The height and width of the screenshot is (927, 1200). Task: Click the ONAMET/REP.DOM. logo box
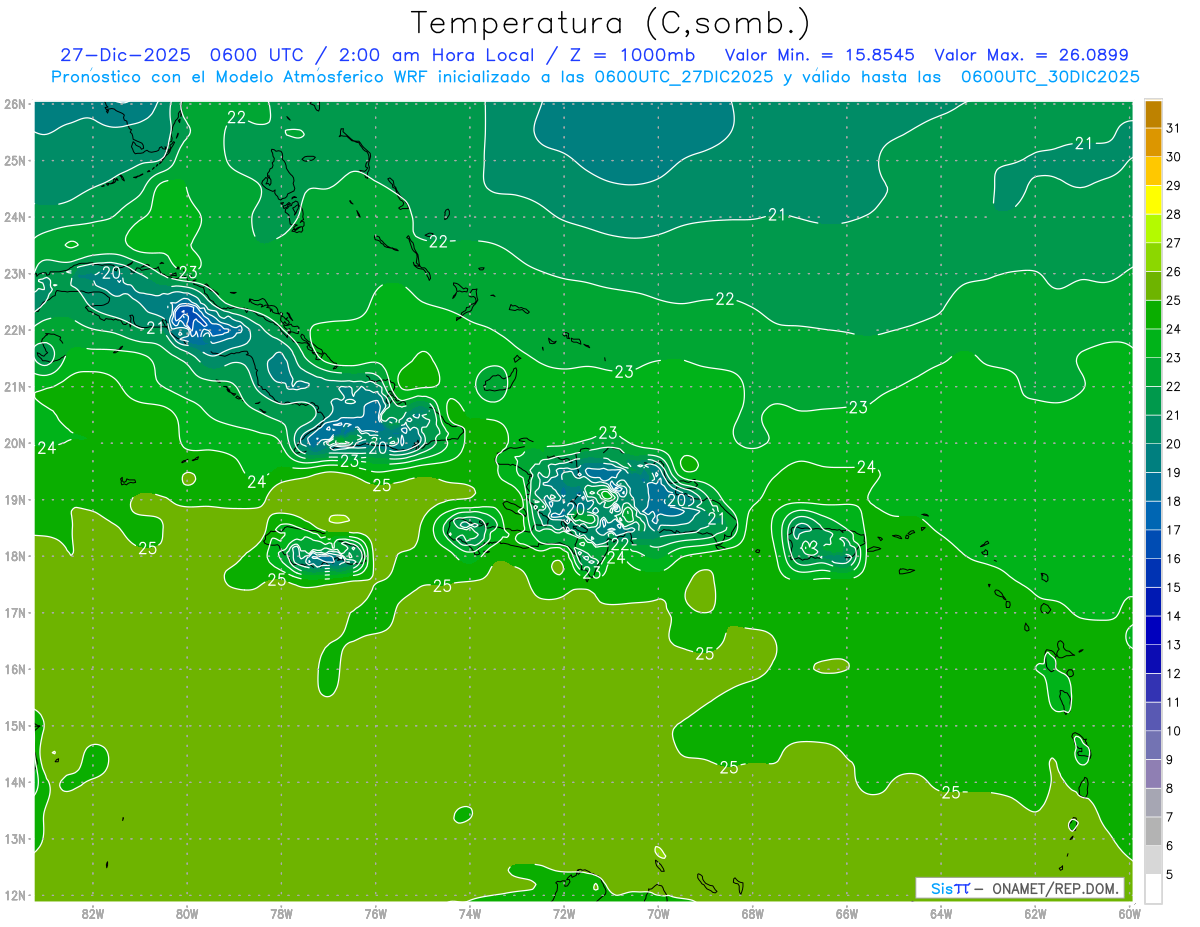[1020, 888]
